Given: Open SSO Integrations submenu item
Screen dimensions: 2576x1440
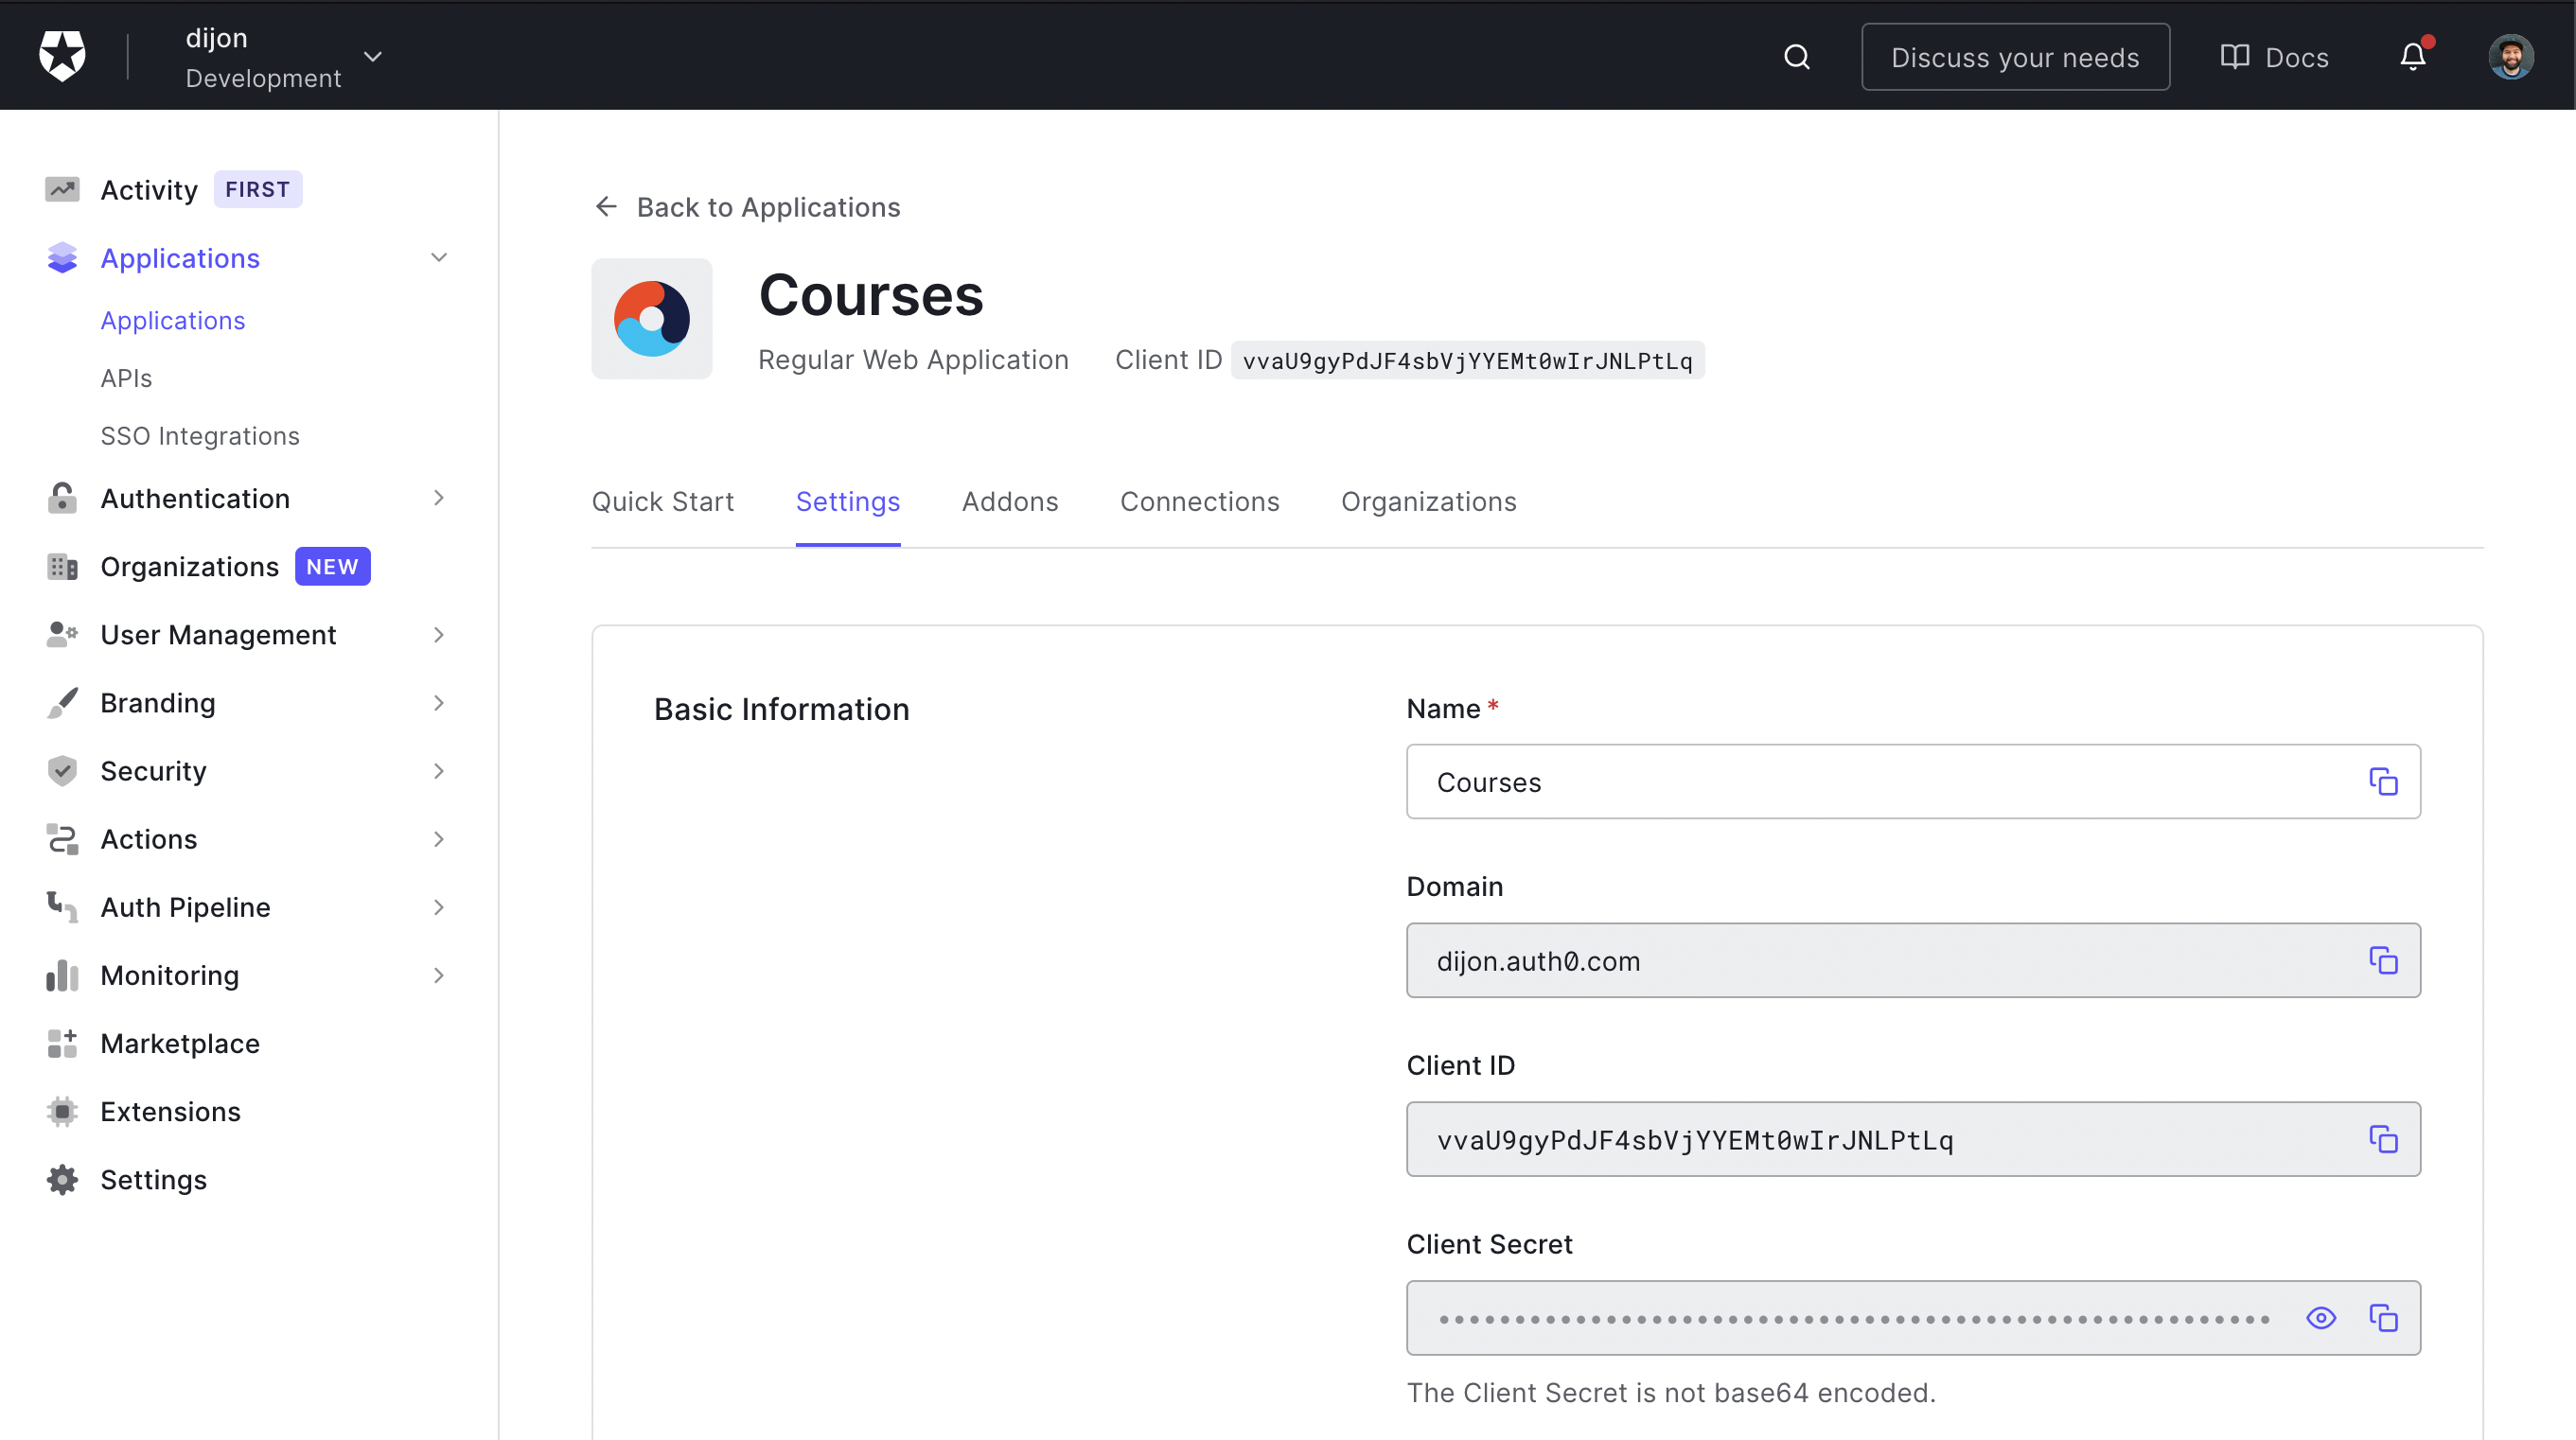Looking at the screenshot, I should pyautogui.click(x=200, y=436).
